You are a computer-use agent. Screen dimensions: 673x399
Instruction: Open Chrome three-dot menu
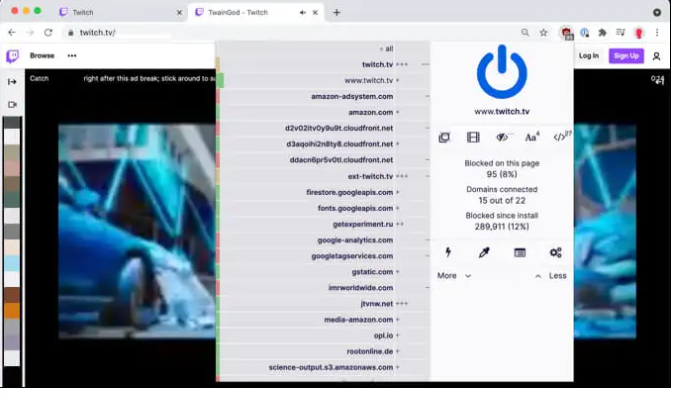coord(657,33)
